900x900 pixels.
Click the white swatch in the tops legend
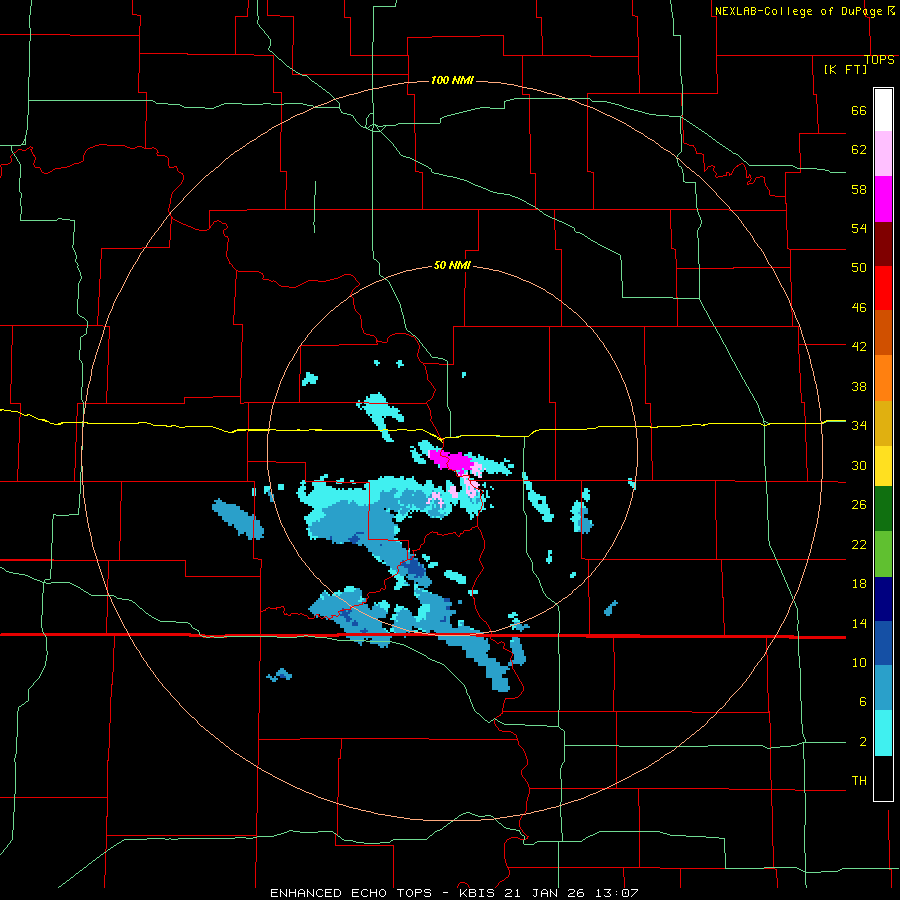tap(883, 110)
